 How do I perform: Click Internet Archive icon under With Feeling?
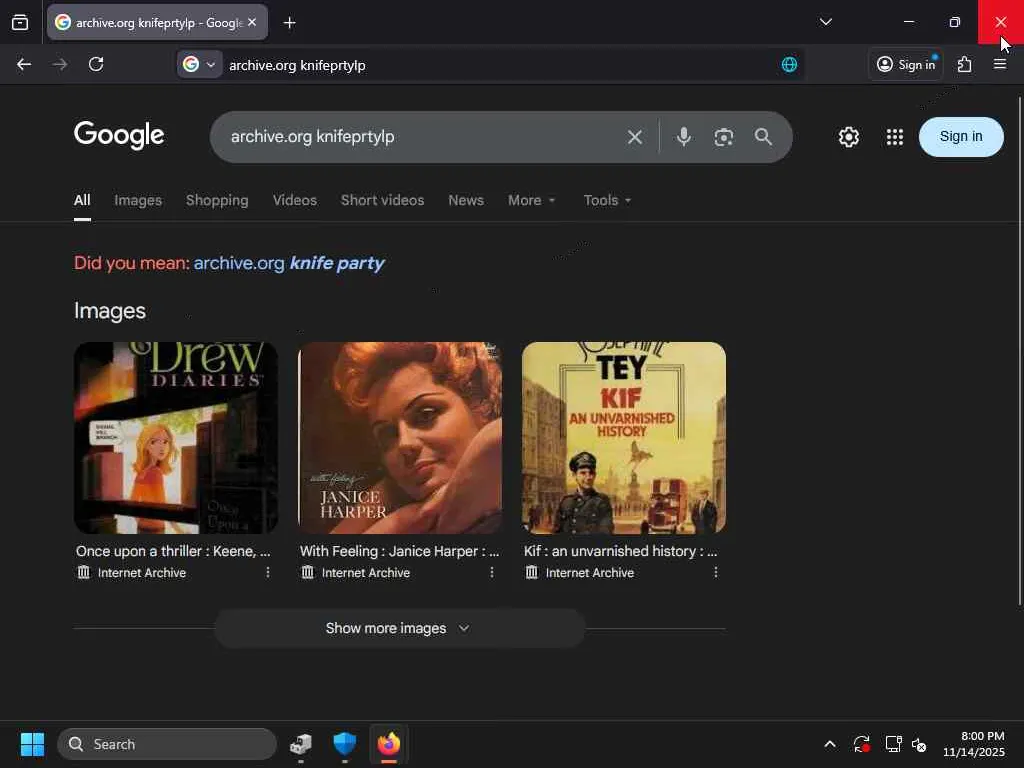click(308, 572)
